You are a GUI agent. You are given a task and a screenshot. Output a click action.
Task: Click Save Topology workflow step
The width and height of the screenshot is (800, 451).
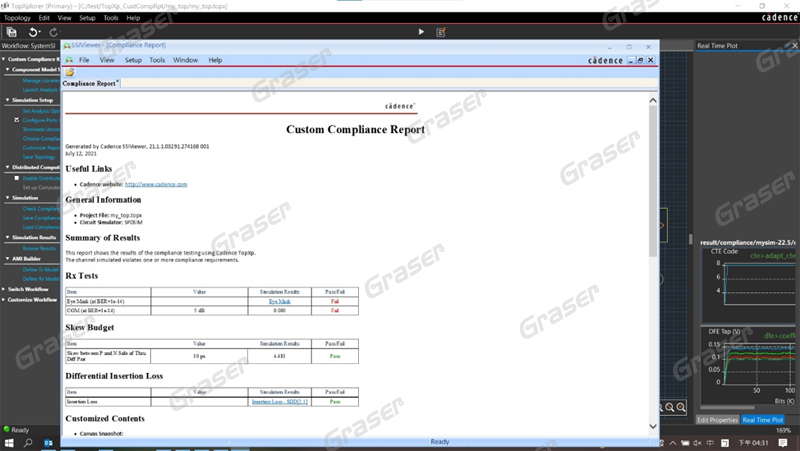(39, 157)
